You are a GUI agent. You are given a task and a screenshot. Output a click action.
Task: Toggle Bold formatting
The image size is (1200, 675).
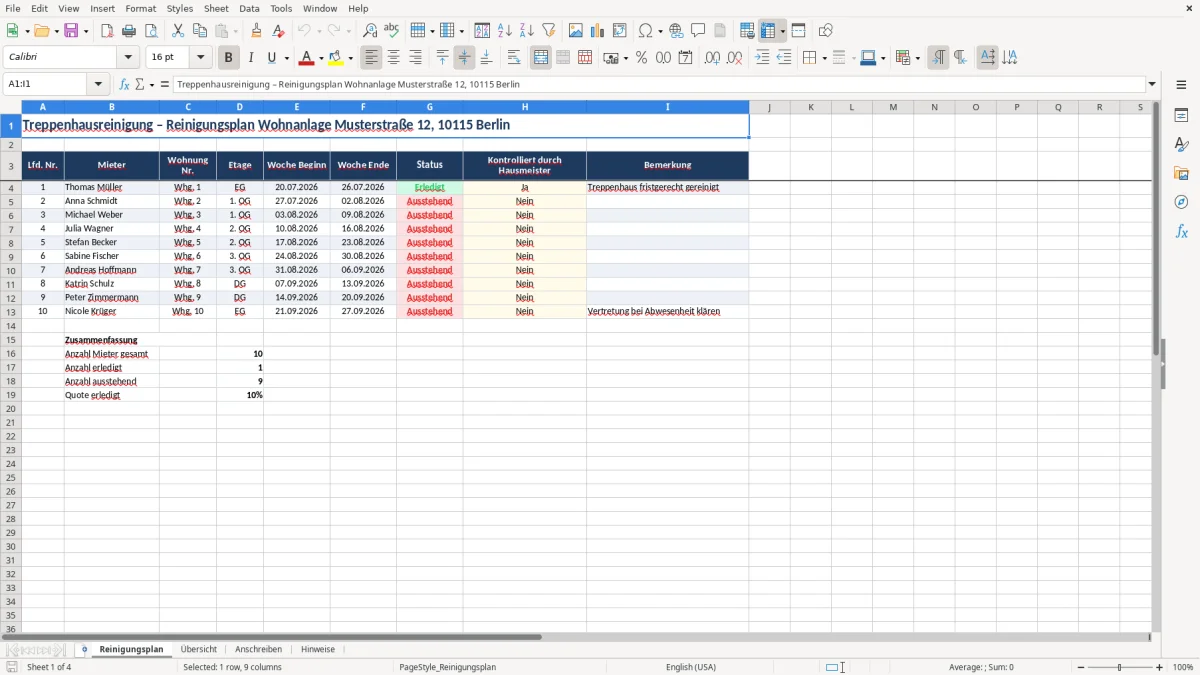pos(229,58)
